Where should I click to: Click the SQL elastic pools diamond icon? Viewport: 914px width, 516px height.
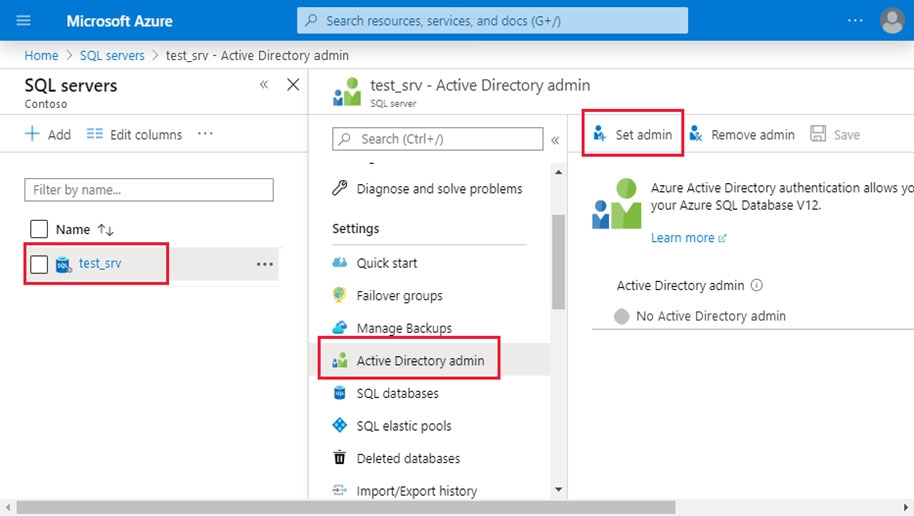(340, 425)
